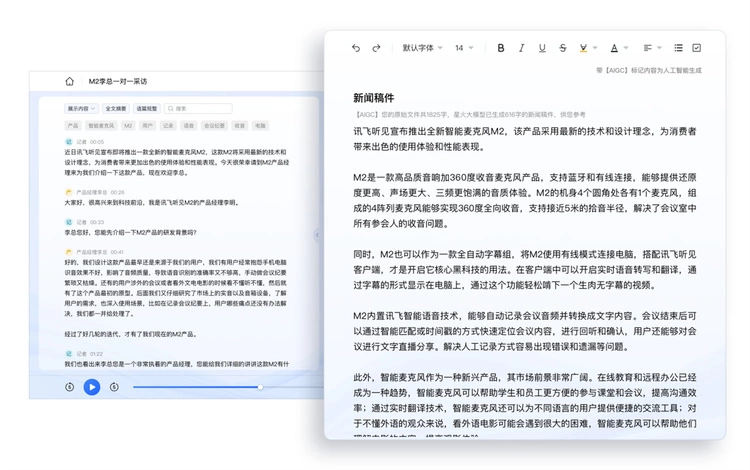
Task: Expand the 展示内容 dropdown
Action: [80, 108]
